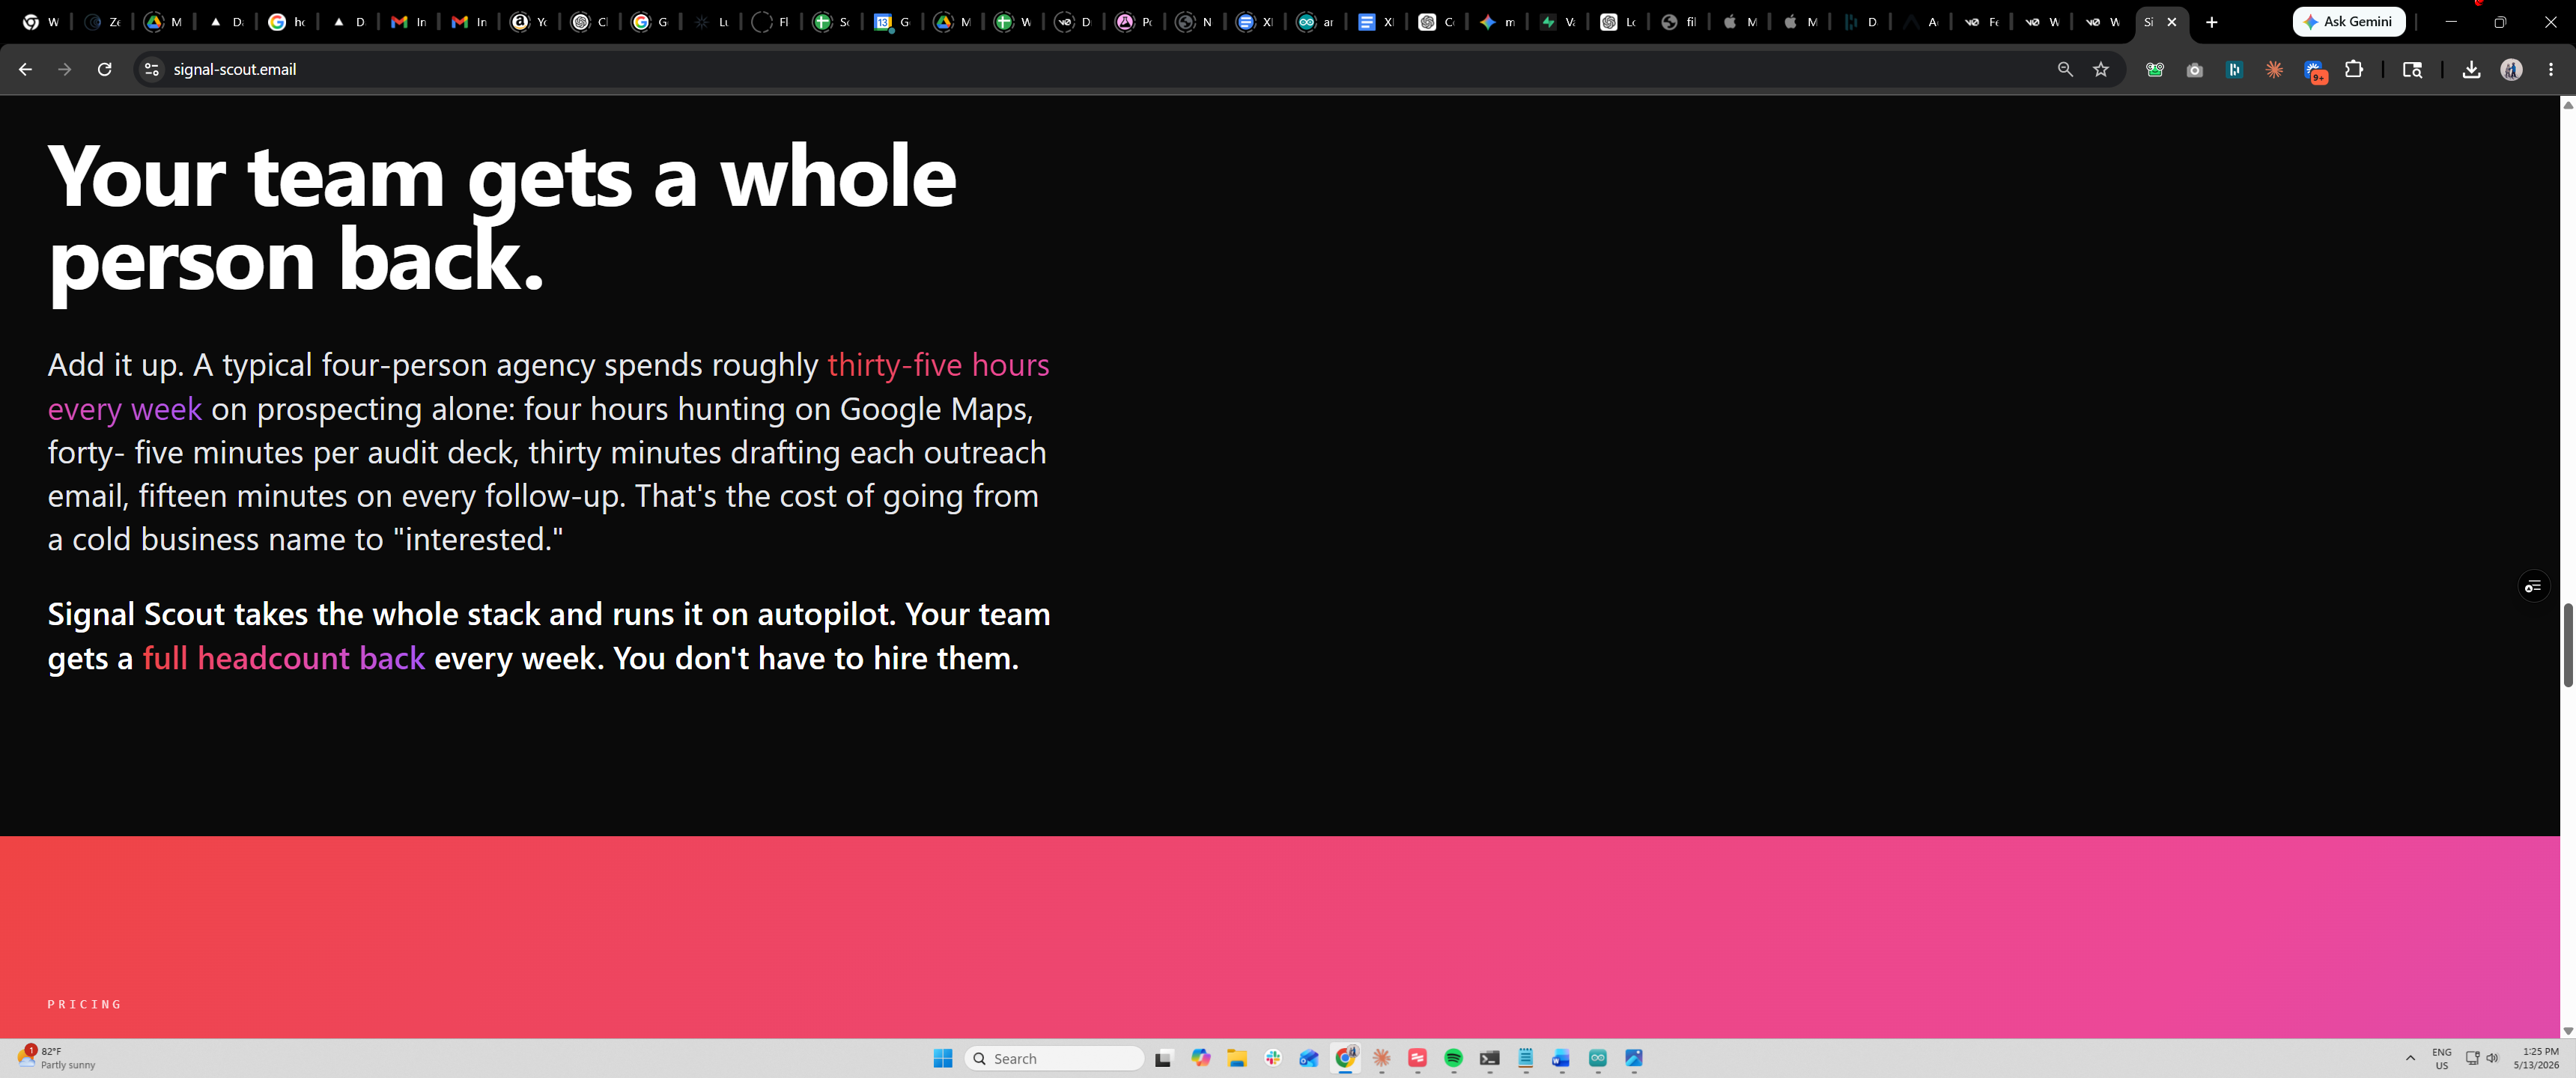Switch to the first Apple logo tab
The width and height of the screenshot is (2576, 1078).
[x=1739, y=22]
